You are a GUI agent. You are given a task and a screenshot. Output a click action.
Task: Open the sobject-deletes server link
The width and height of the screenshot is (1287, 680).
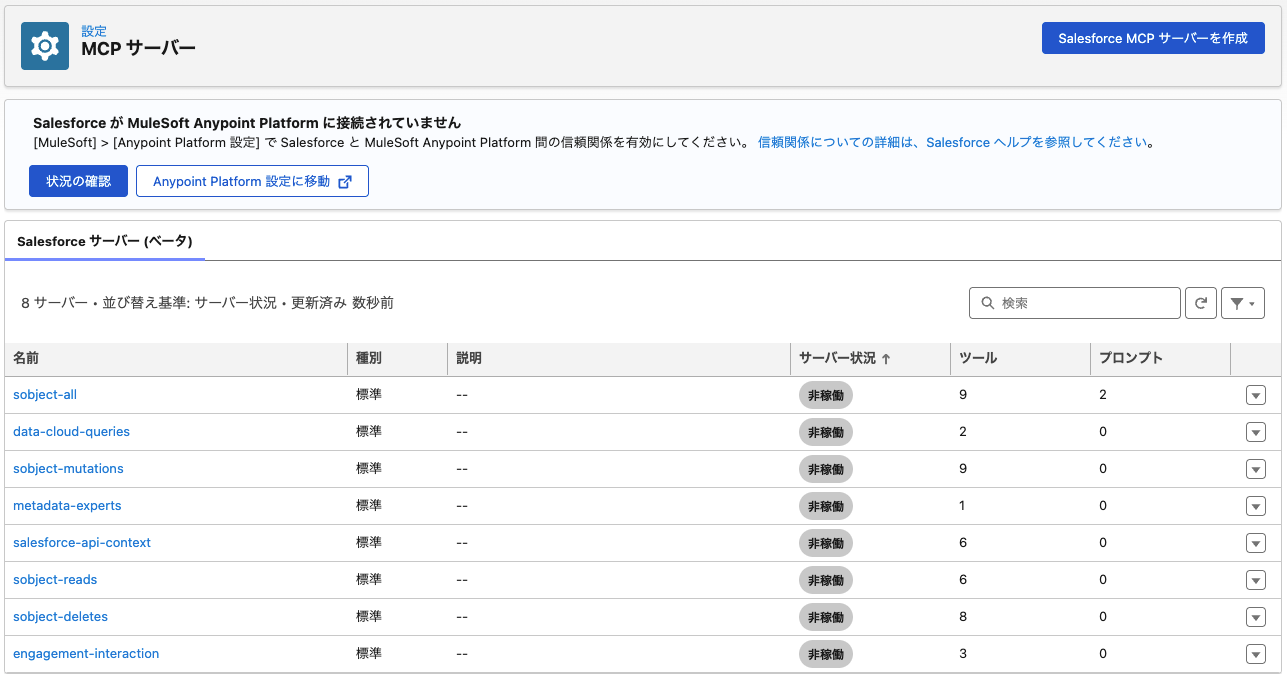(x=60, y=617)
